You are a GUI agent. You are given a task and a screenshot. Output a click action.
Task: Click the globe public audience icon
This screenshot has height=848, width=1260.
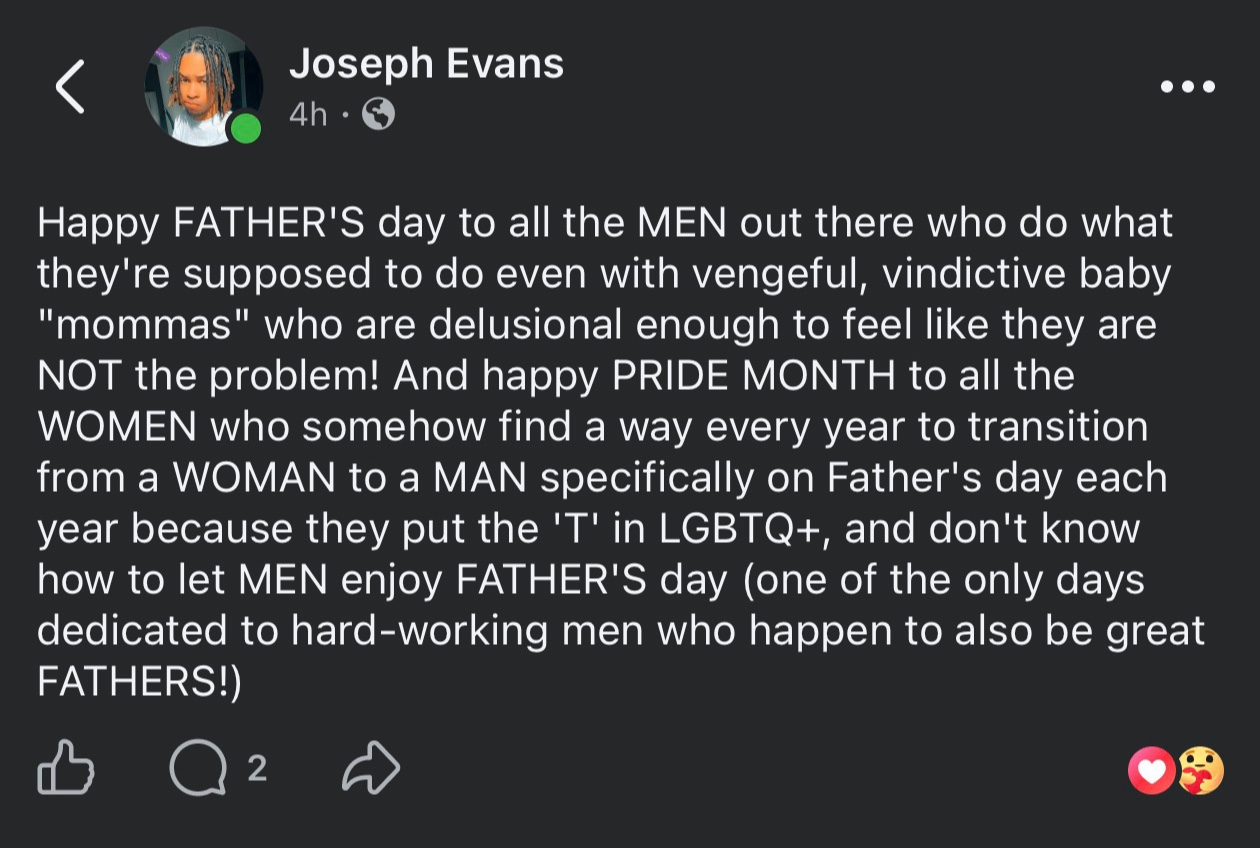tap(378, 115)
